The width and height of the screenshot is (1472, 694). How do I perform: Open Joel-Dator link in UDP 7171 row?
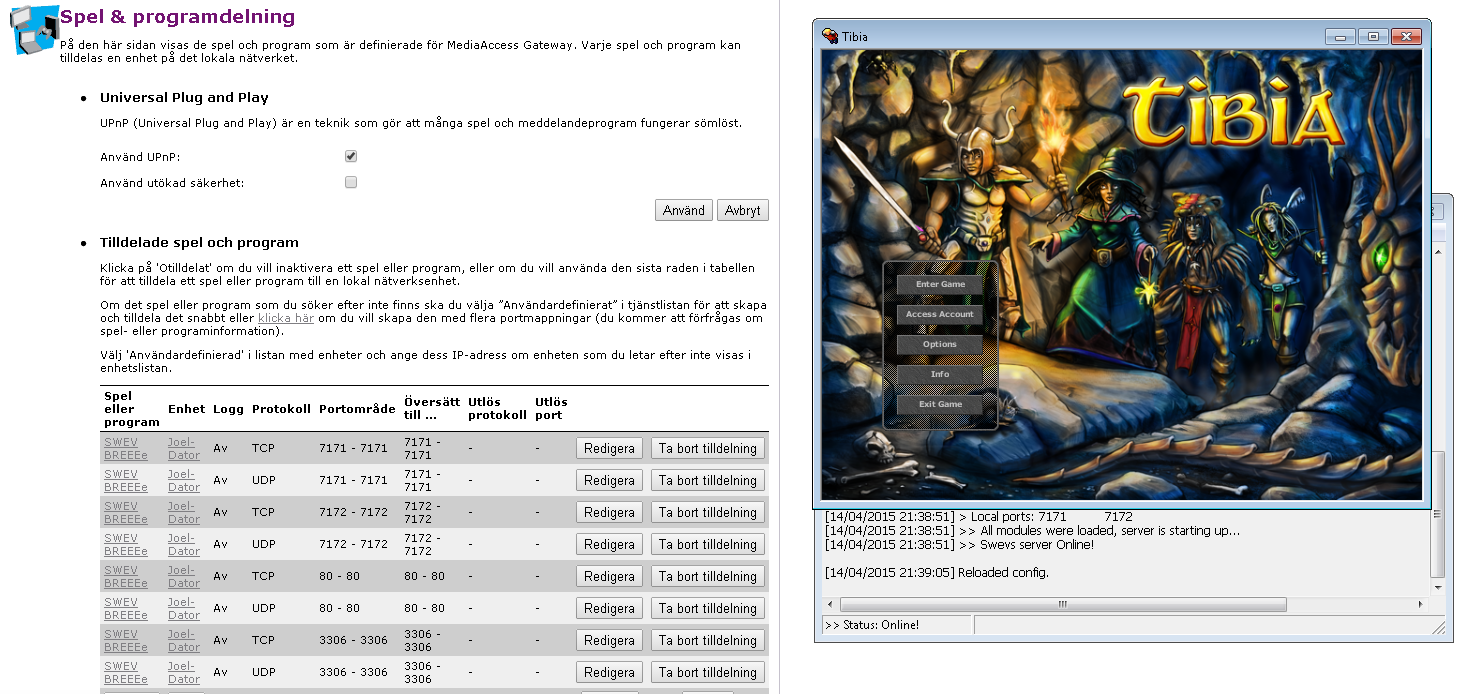tap(184, 480)
